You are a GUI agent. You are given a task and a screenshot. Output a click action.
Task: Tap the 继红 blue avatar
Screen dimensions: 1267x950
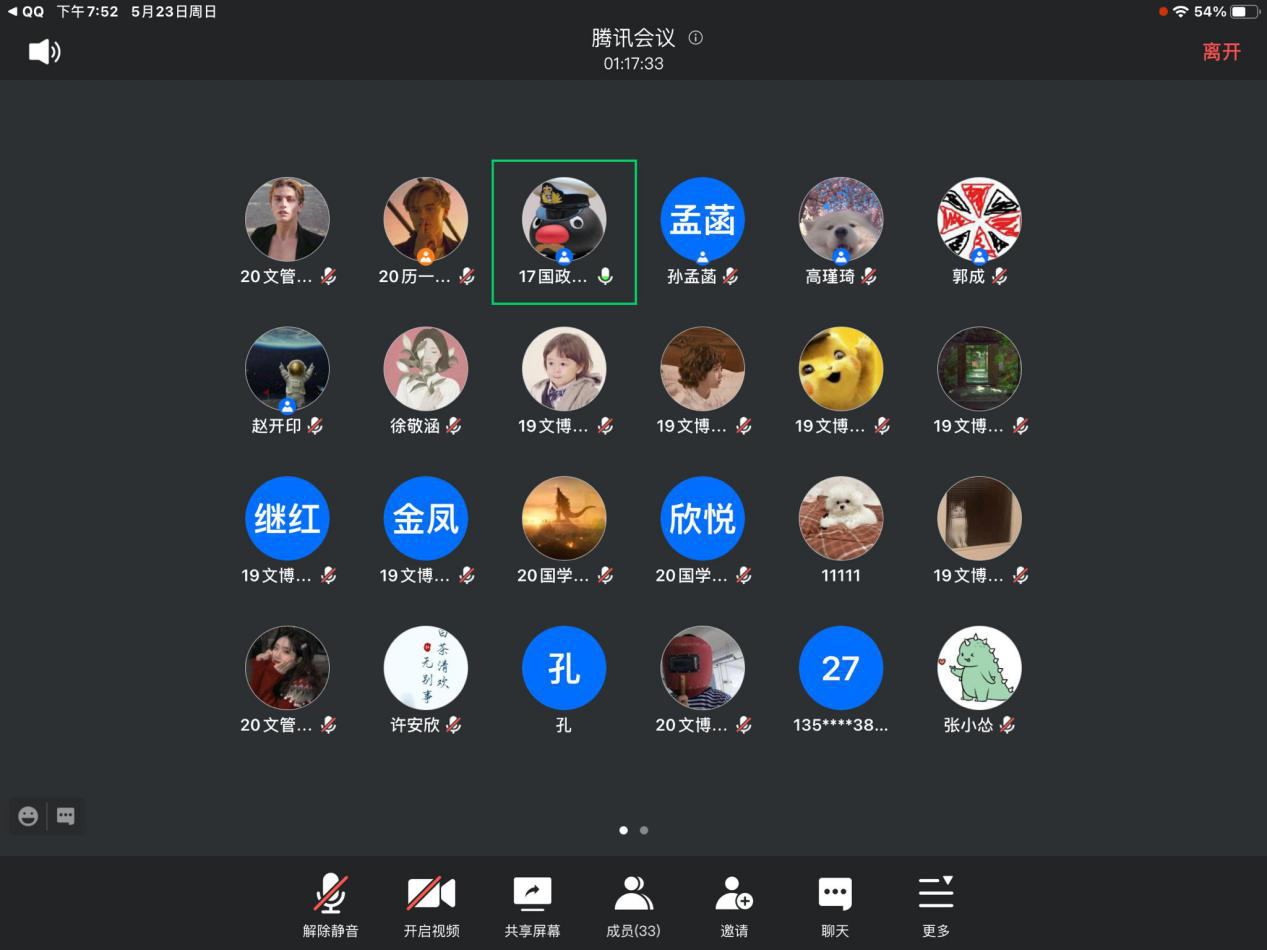287,519
